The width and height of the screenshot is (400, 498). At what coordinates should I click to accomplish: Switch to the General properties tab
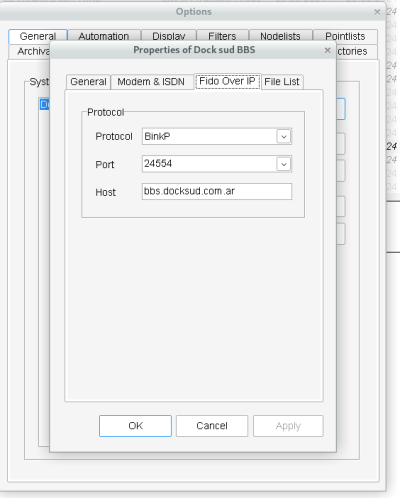(x=88, y=82)
